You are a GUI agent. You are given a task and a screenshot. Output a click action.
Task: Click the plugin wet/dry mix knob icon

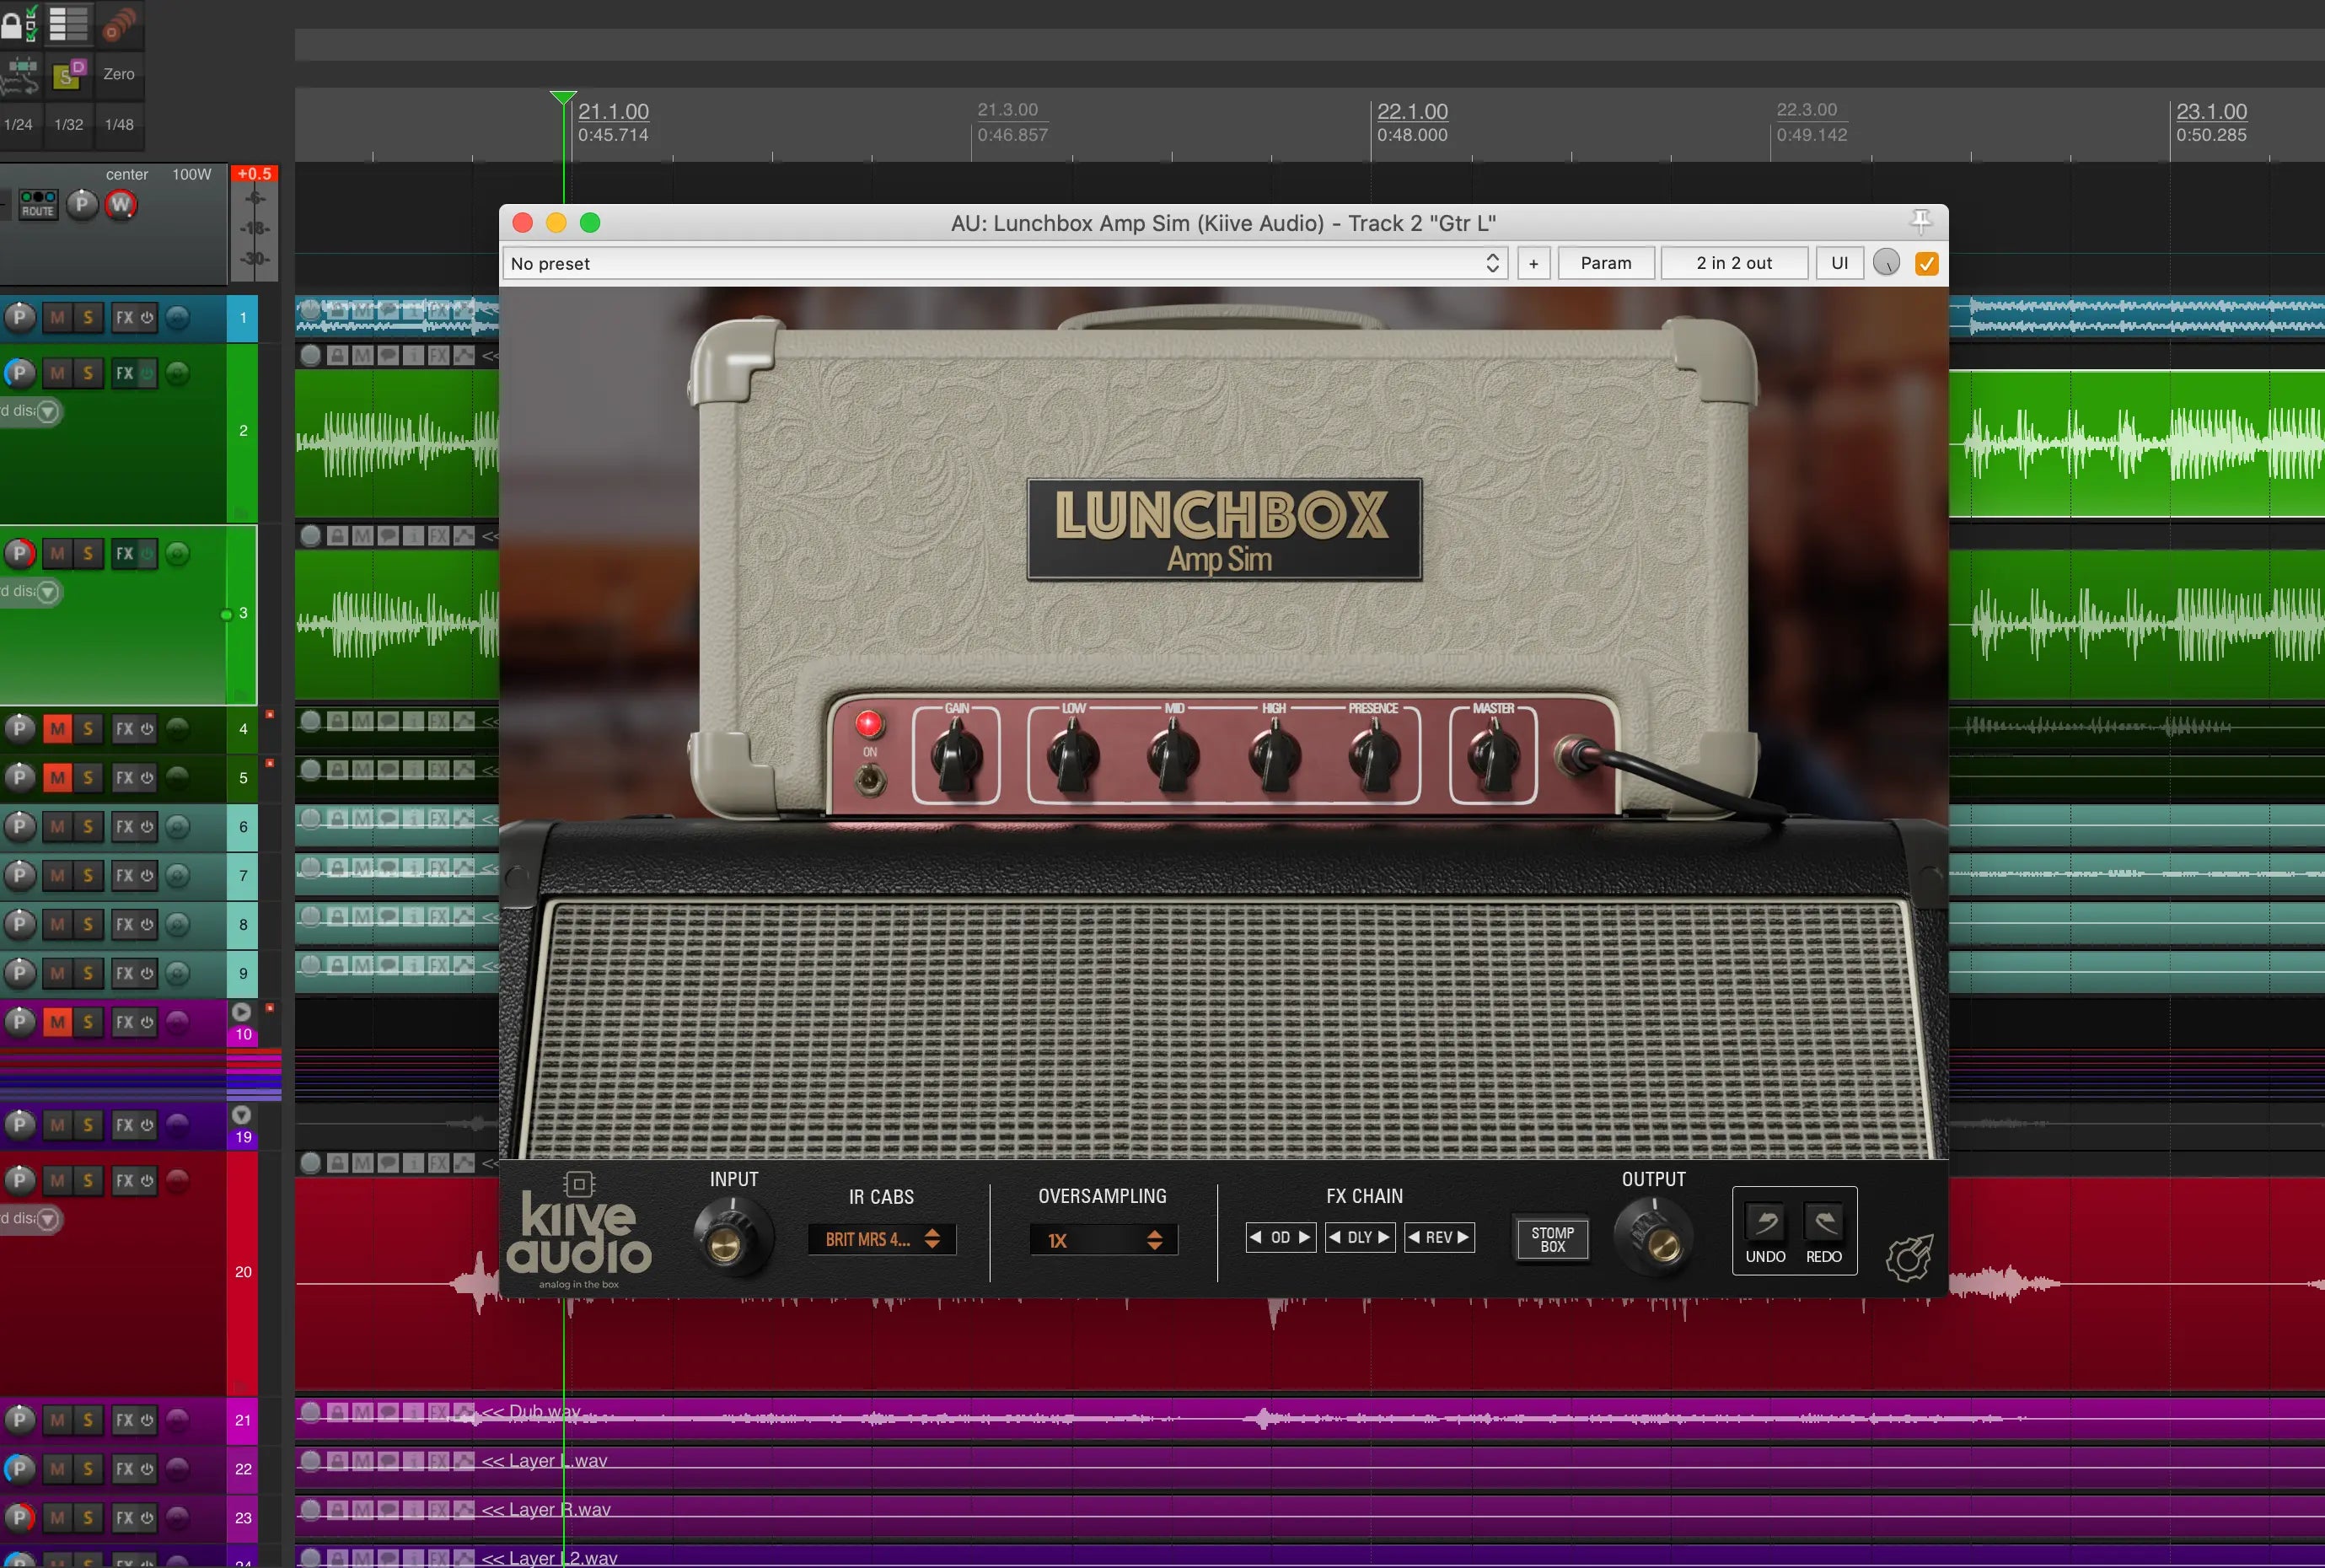[x=1886, y=263]
